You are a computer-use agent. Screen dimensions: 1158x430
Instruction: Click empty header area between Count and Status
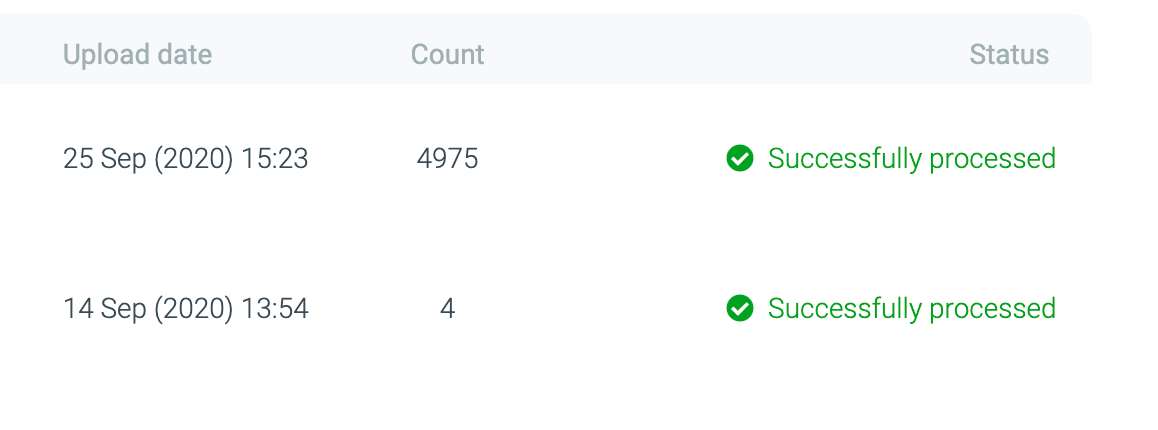click(x=720, y=54)
